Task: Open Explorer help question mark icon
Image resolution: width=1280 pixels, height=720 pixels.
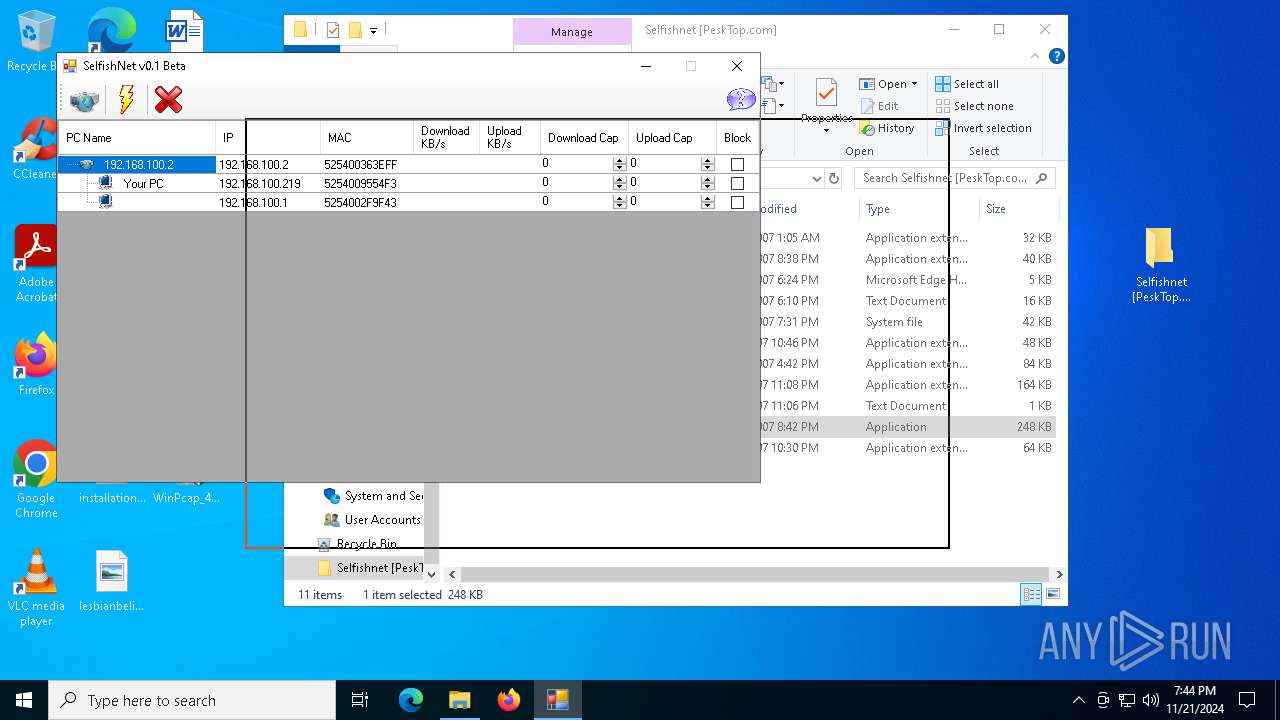Action: click(1056, 56)
